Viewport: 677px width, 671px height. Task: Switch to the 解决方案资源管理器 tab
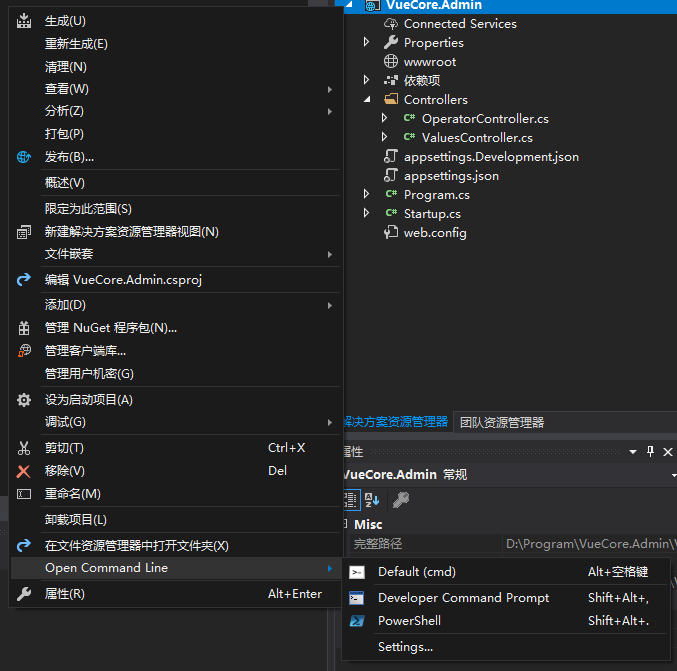tap(396, 422)
